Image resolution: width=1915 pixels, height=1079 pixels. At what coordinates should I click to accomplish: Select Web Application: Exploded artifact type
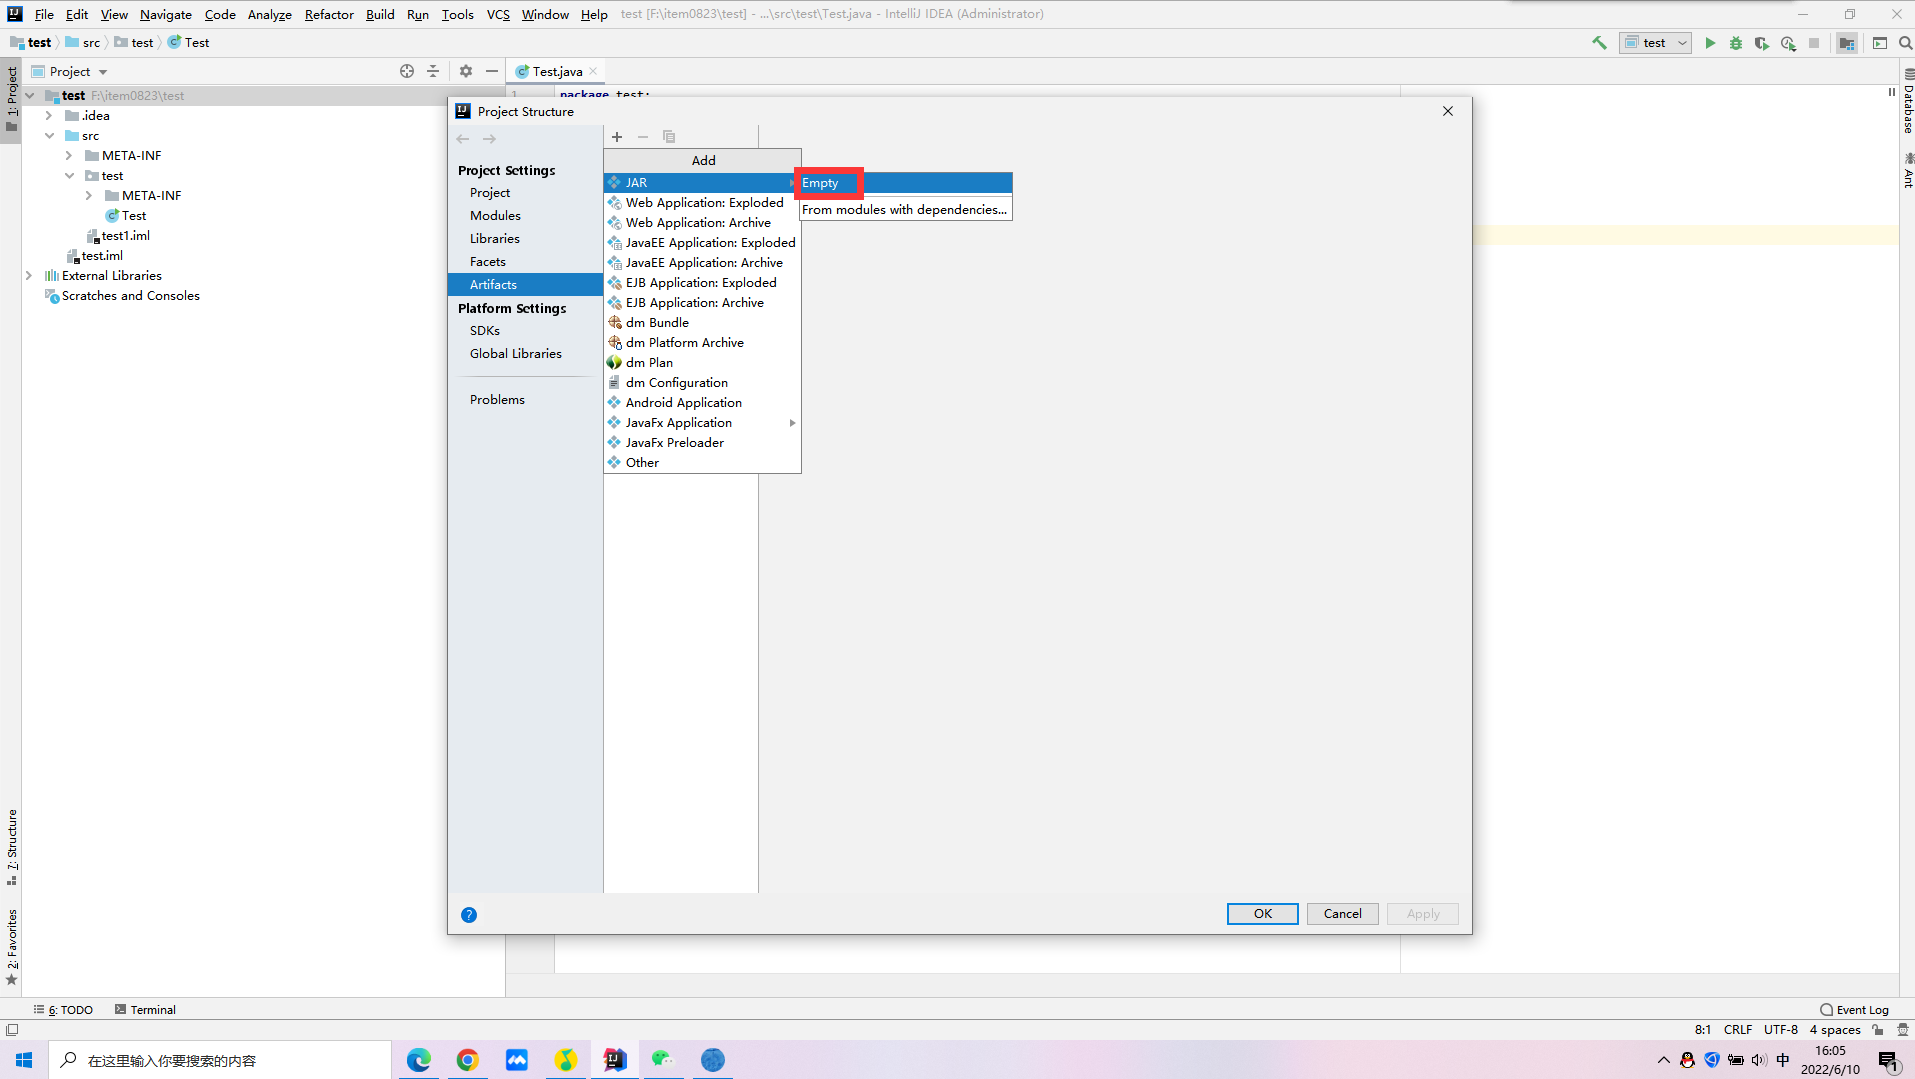702,203
